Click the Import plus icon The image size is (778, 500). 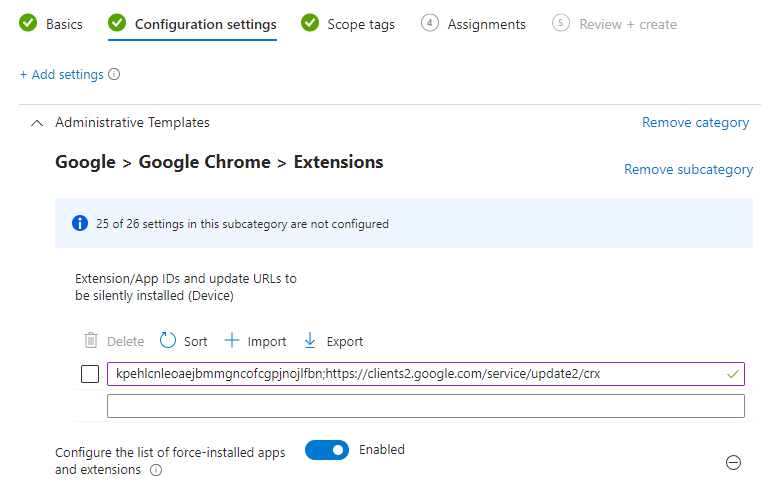tap(232, 341)
